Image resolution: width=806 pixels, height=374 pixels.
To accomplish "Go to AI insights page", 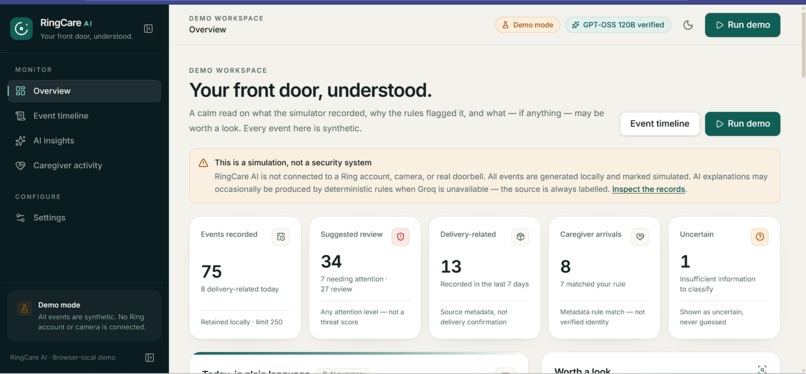I will (x=84, y=141).
